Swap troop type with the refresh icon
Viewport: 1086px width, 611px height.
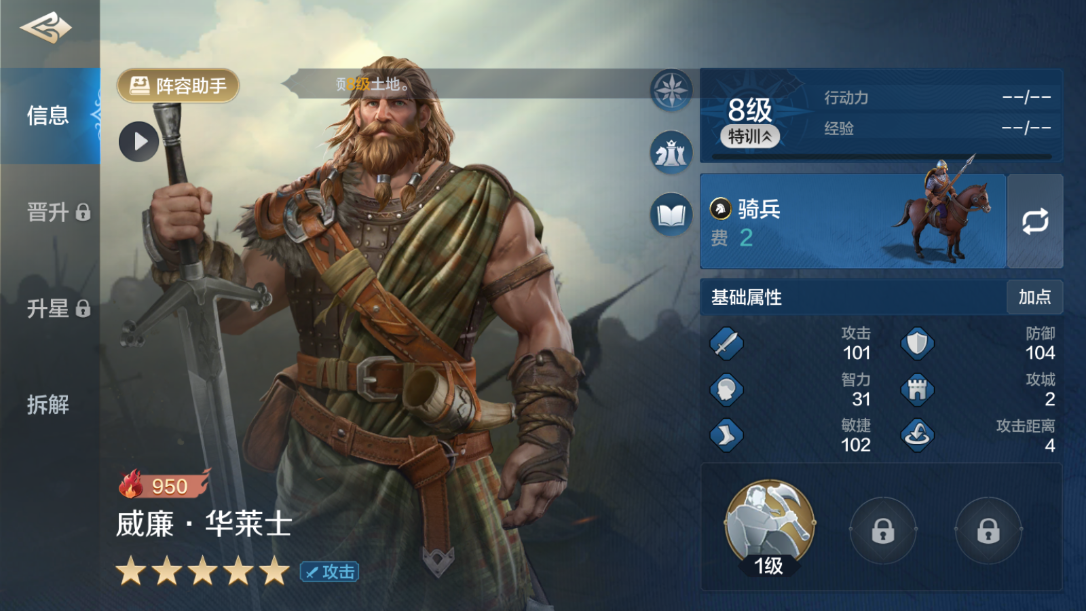tap(1035, 221)
